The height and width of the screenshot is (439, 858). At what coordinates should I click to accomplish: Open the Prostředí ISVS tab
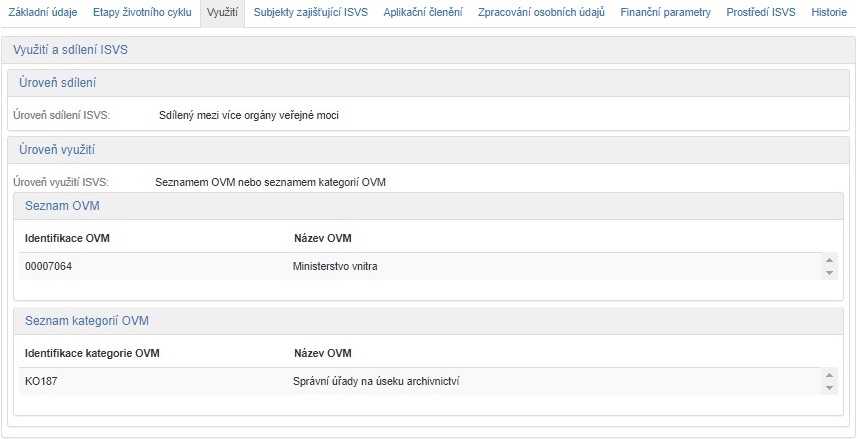pos(761,13)
